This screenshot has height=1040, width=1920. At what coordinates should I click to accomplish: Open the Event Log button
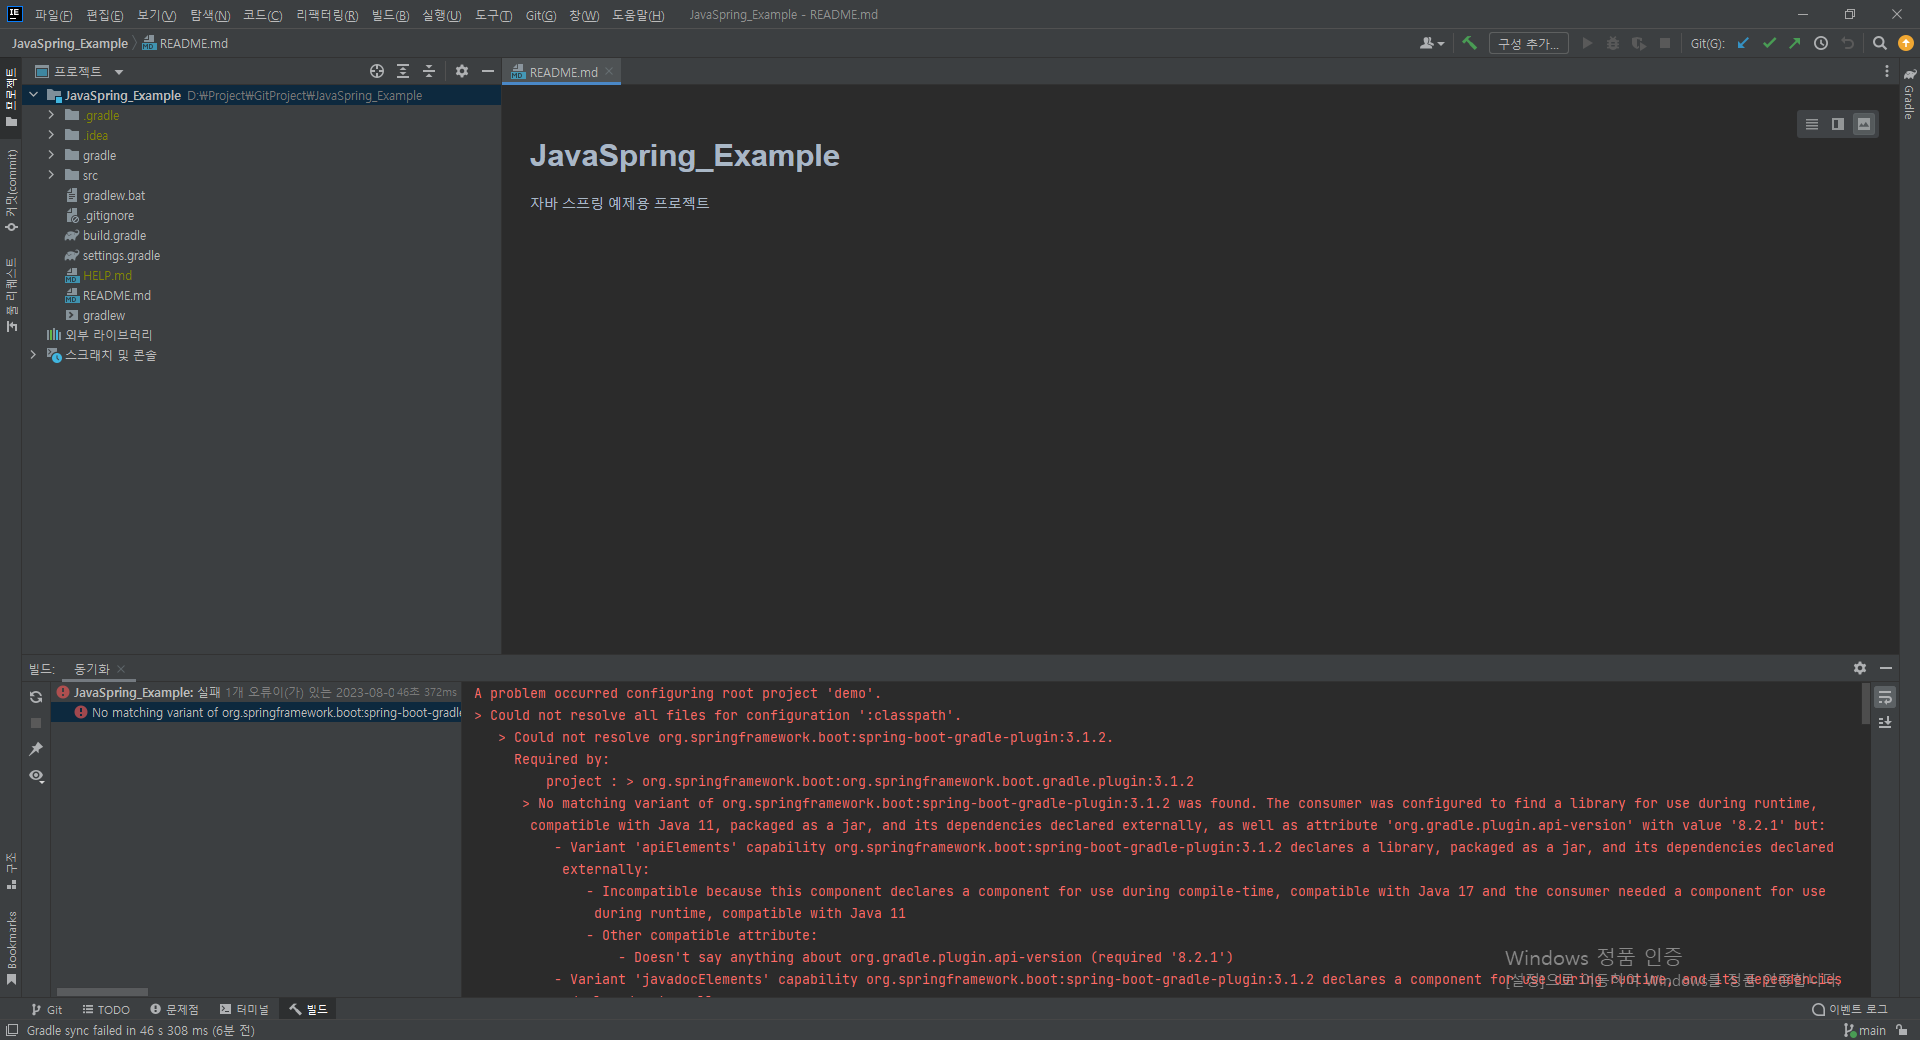pyautogui.click(x=1850, y=1010)
